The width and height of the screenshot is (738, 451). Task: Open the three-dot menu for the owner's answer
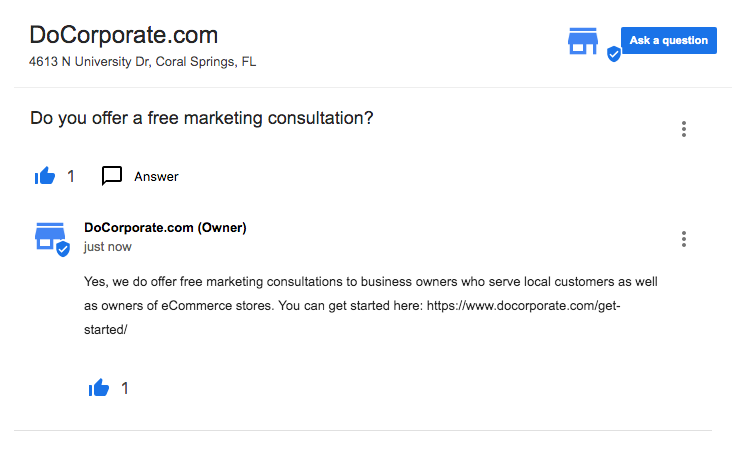pyautogui.click(x=684, y=239)
